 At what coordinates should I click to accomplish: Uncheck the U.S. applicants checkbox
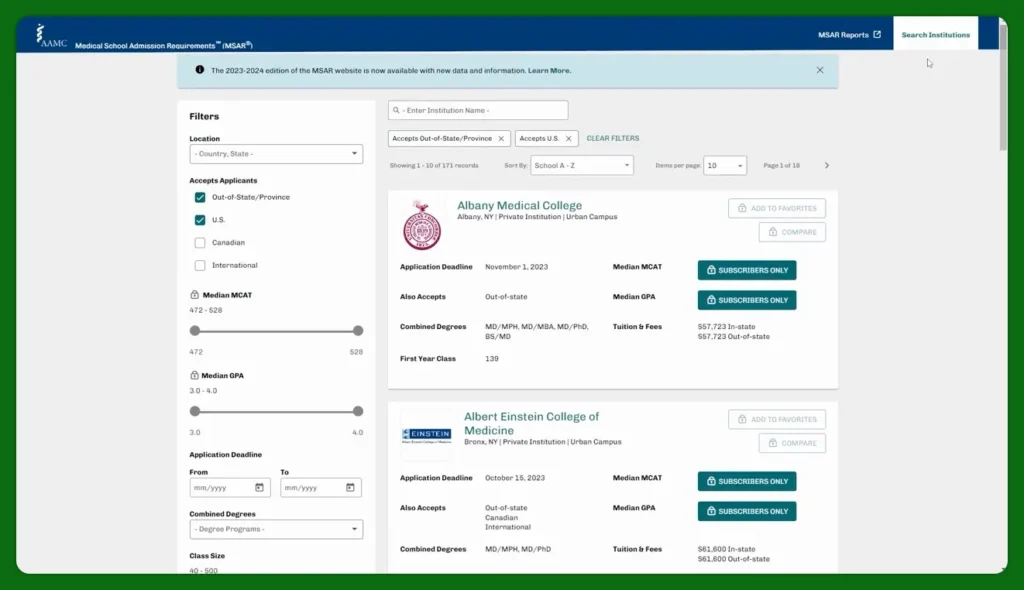coord(200,220)
